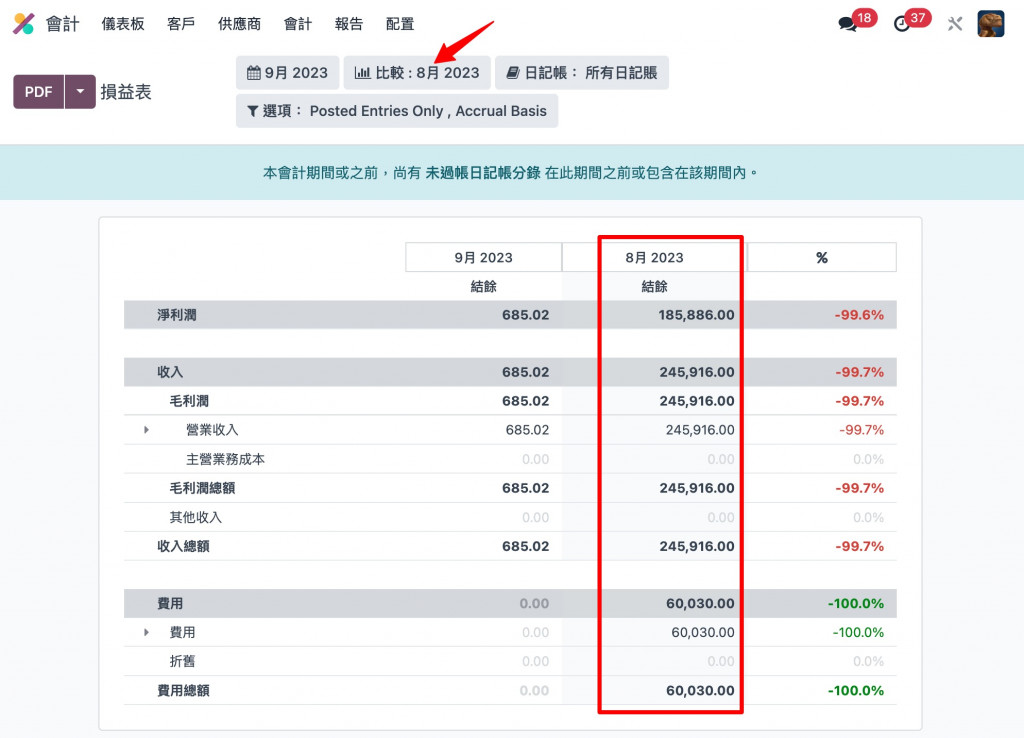Screen dimensions: 1024x738
Task: Click the 收入 section header label
Action: [x=170, y=372]
